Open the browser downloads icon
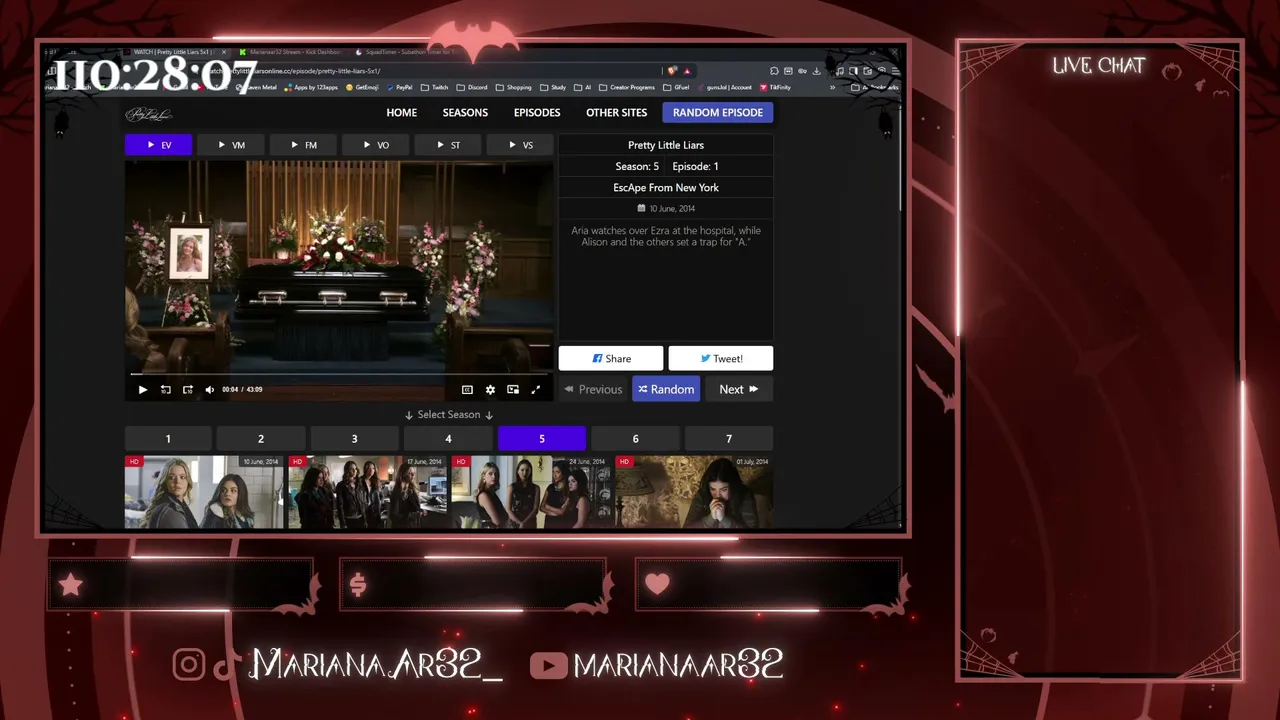This screenshot has height=720, width=1280. coord(817,71)
